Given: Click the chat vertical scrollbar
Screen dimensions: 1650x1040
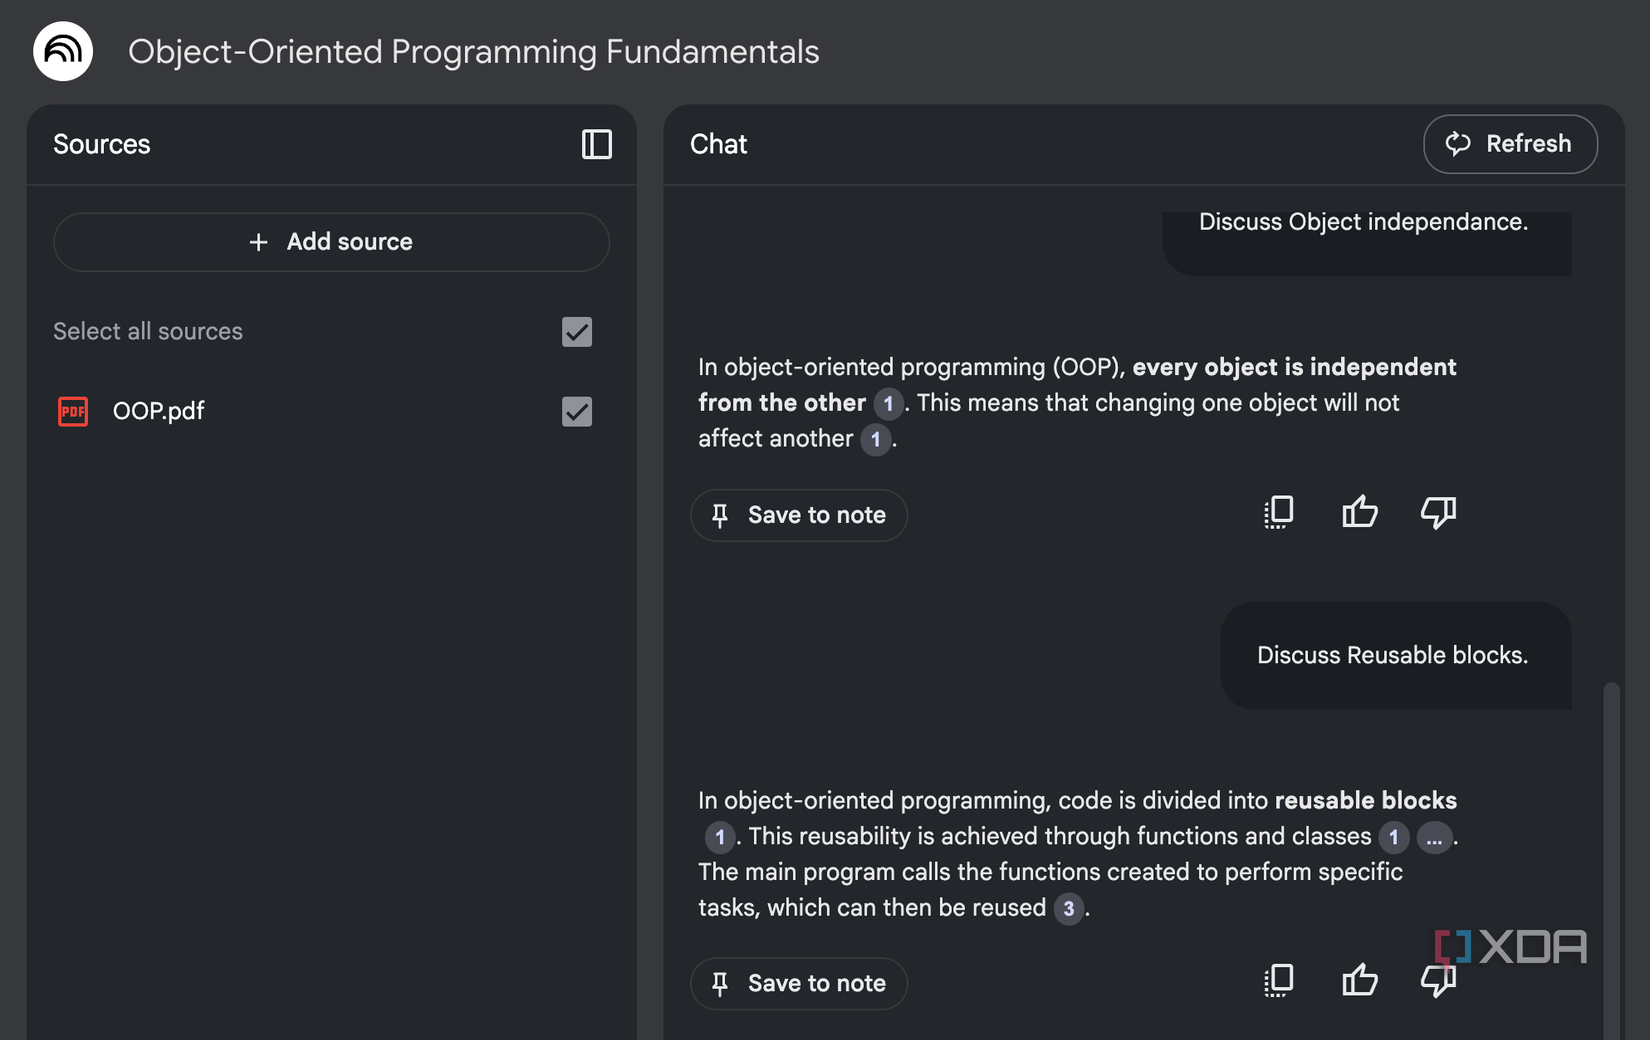Looking at the screenshot, I should [x=1610, y=860].
